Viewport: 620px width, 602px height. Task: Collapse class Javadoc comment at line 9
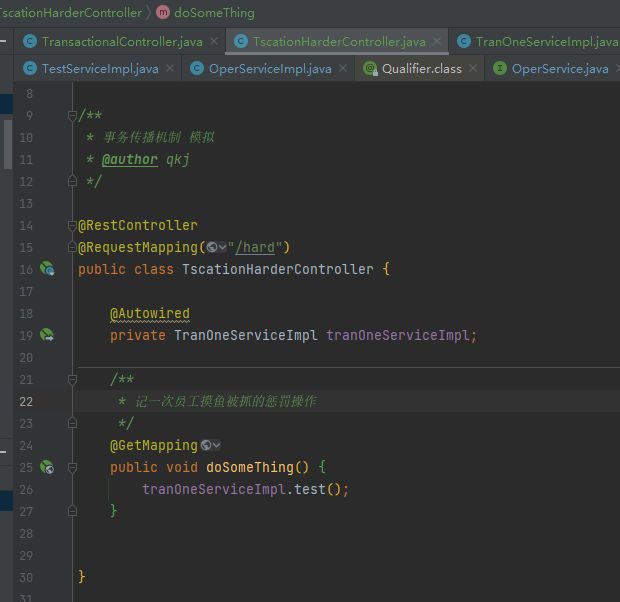[72, 115]
